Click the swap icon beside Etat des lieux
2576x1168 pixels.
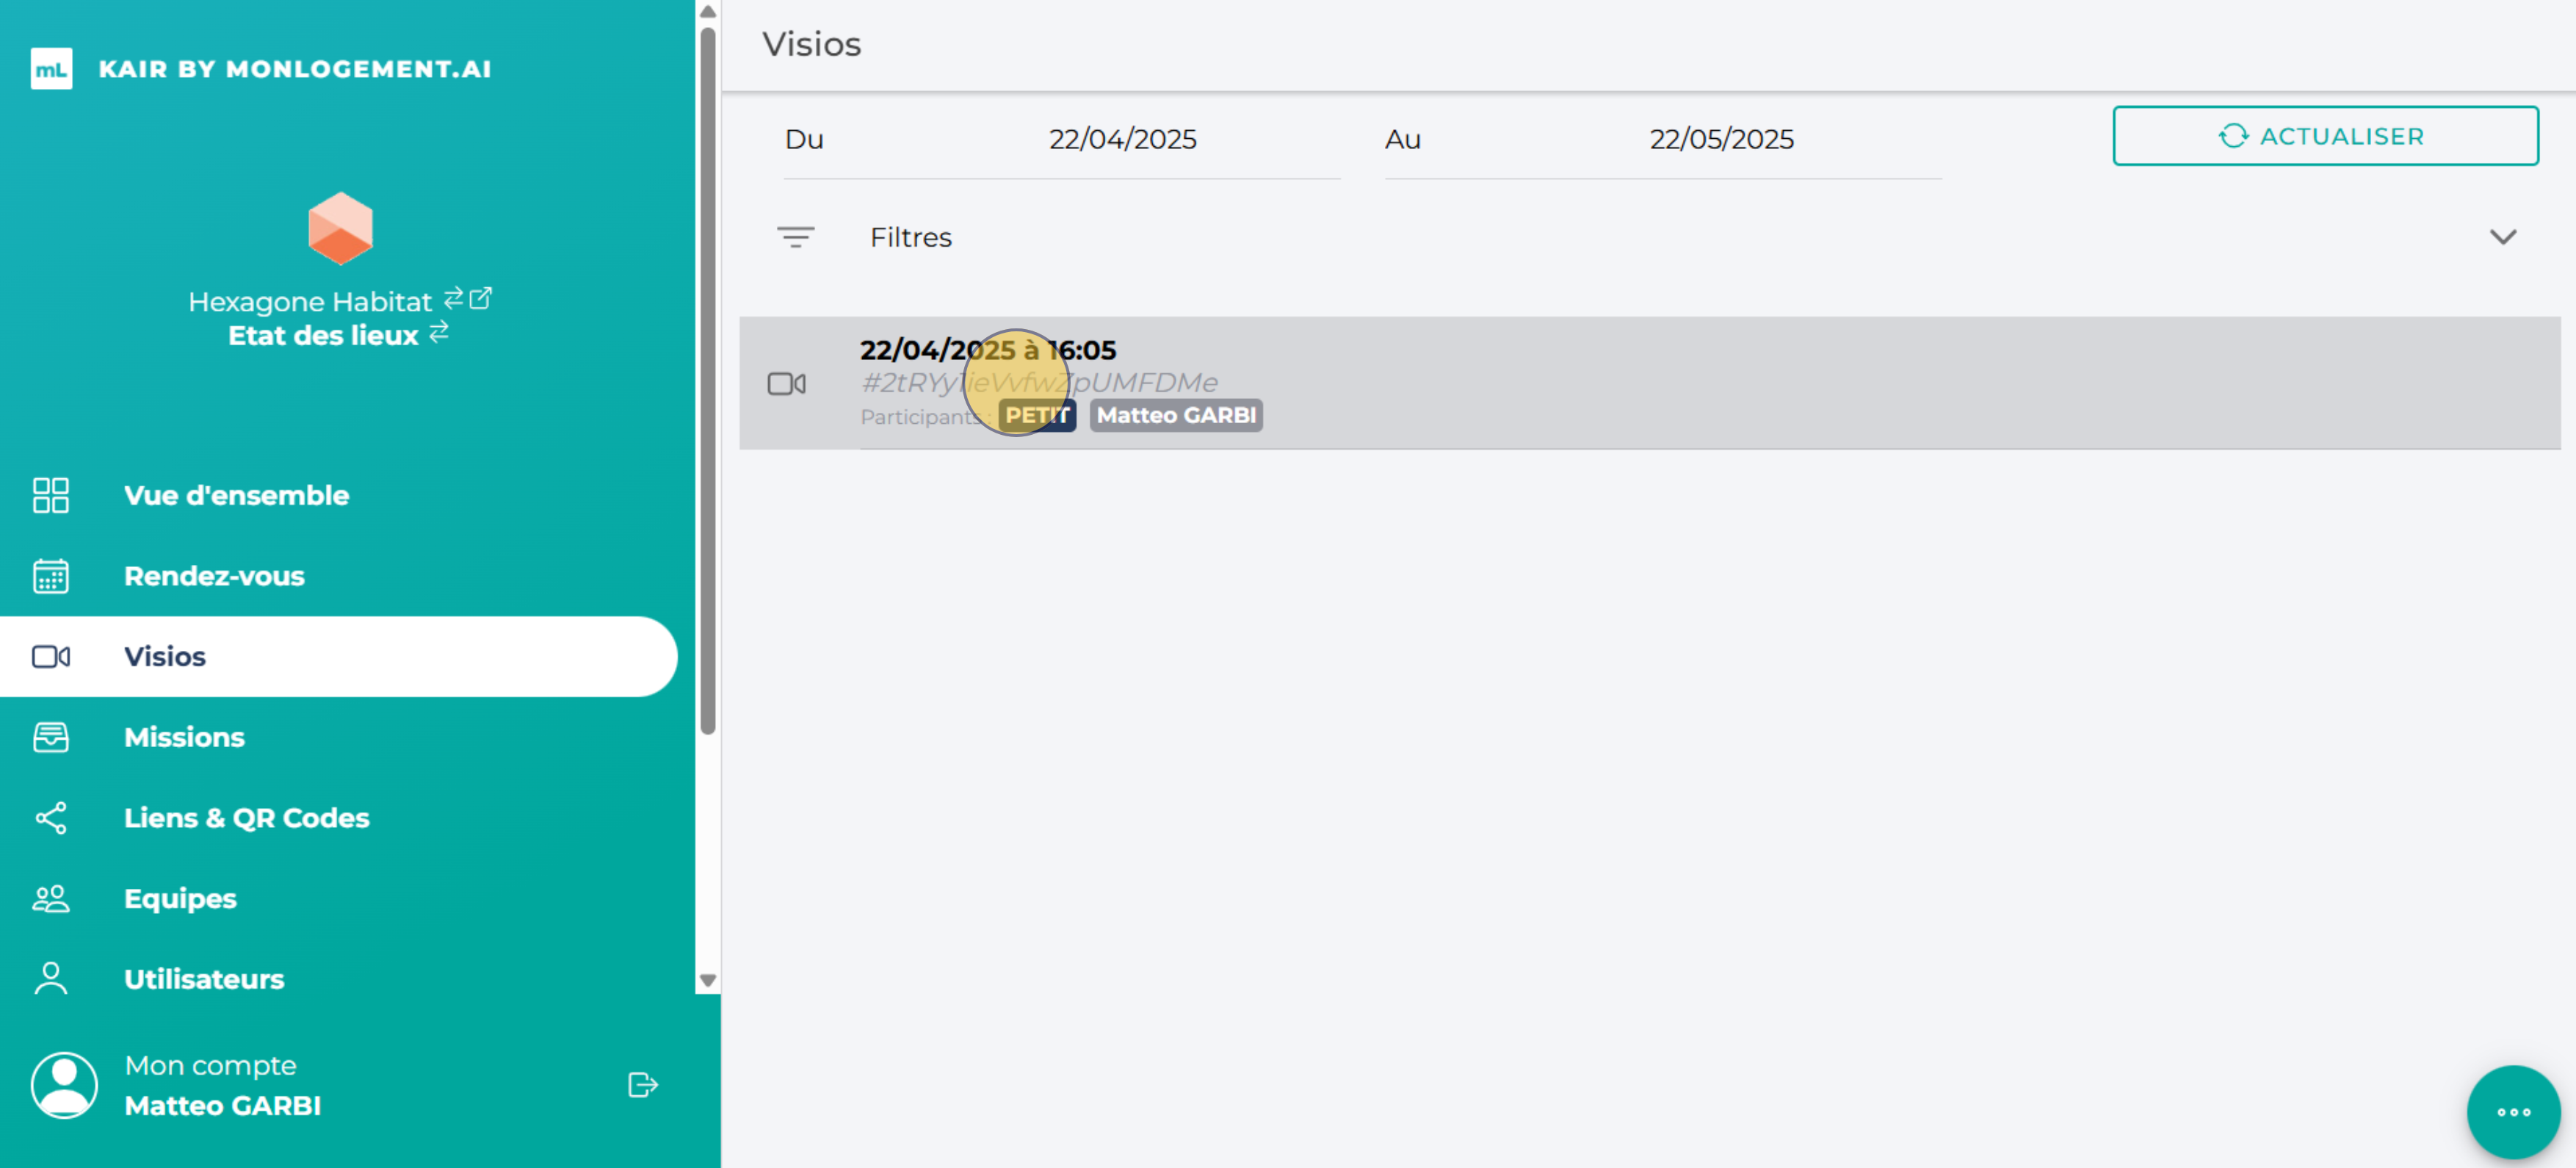click(x=439, y=333)
